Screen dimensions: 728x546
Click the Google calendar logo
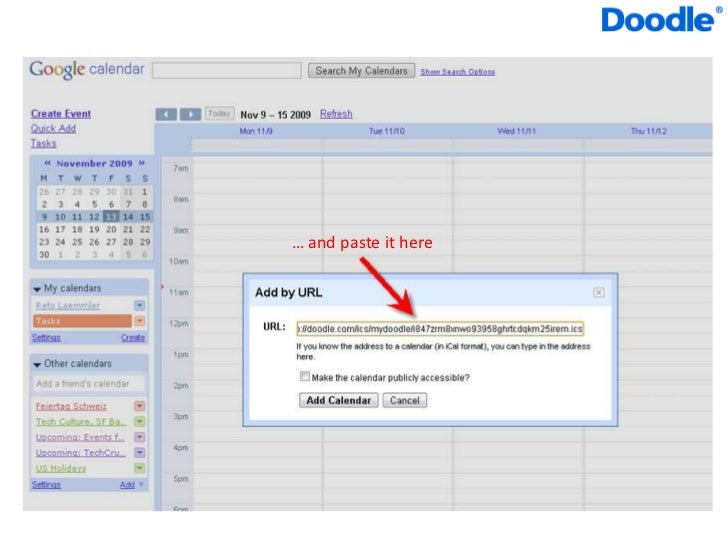(x=87, y=70)
